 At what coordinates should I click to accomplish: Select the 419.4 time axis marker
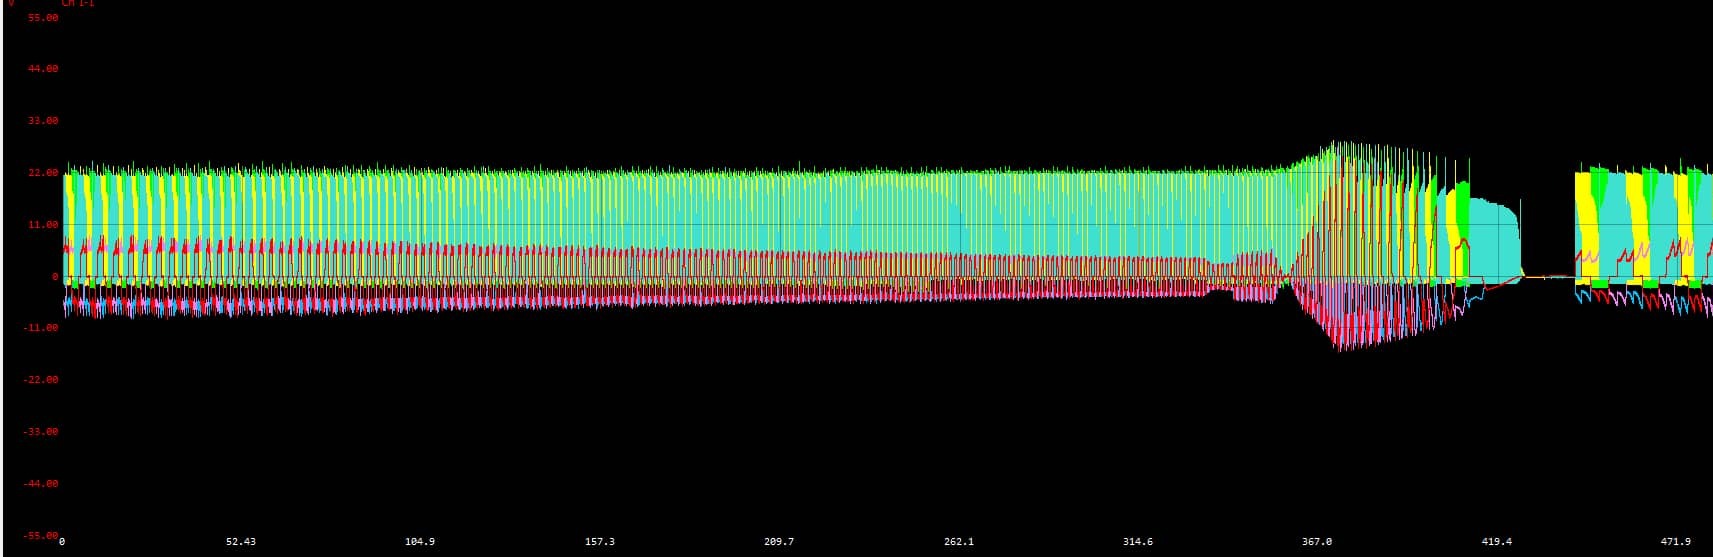(x=1497, y=542)
